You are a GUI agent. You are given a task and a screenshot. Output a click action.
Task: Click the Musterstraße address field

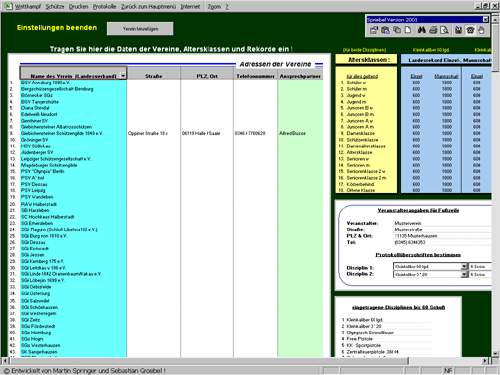(x=442, y=229)
